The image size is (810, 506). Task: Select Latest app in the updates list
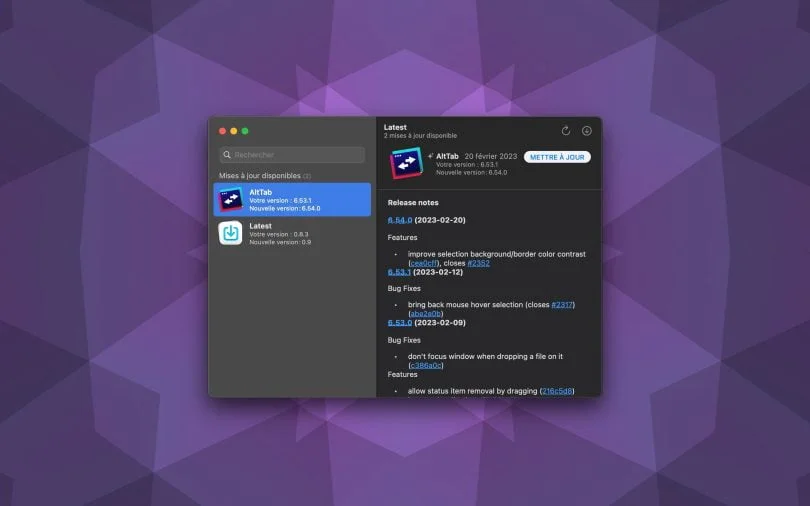pos(292,233)
